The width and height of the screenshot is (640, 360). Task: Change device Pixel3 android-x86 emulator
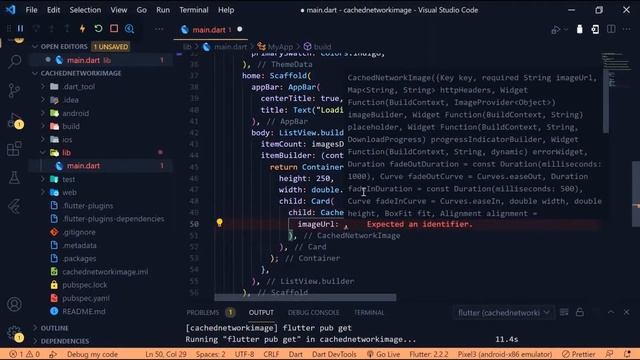[504, 354]
